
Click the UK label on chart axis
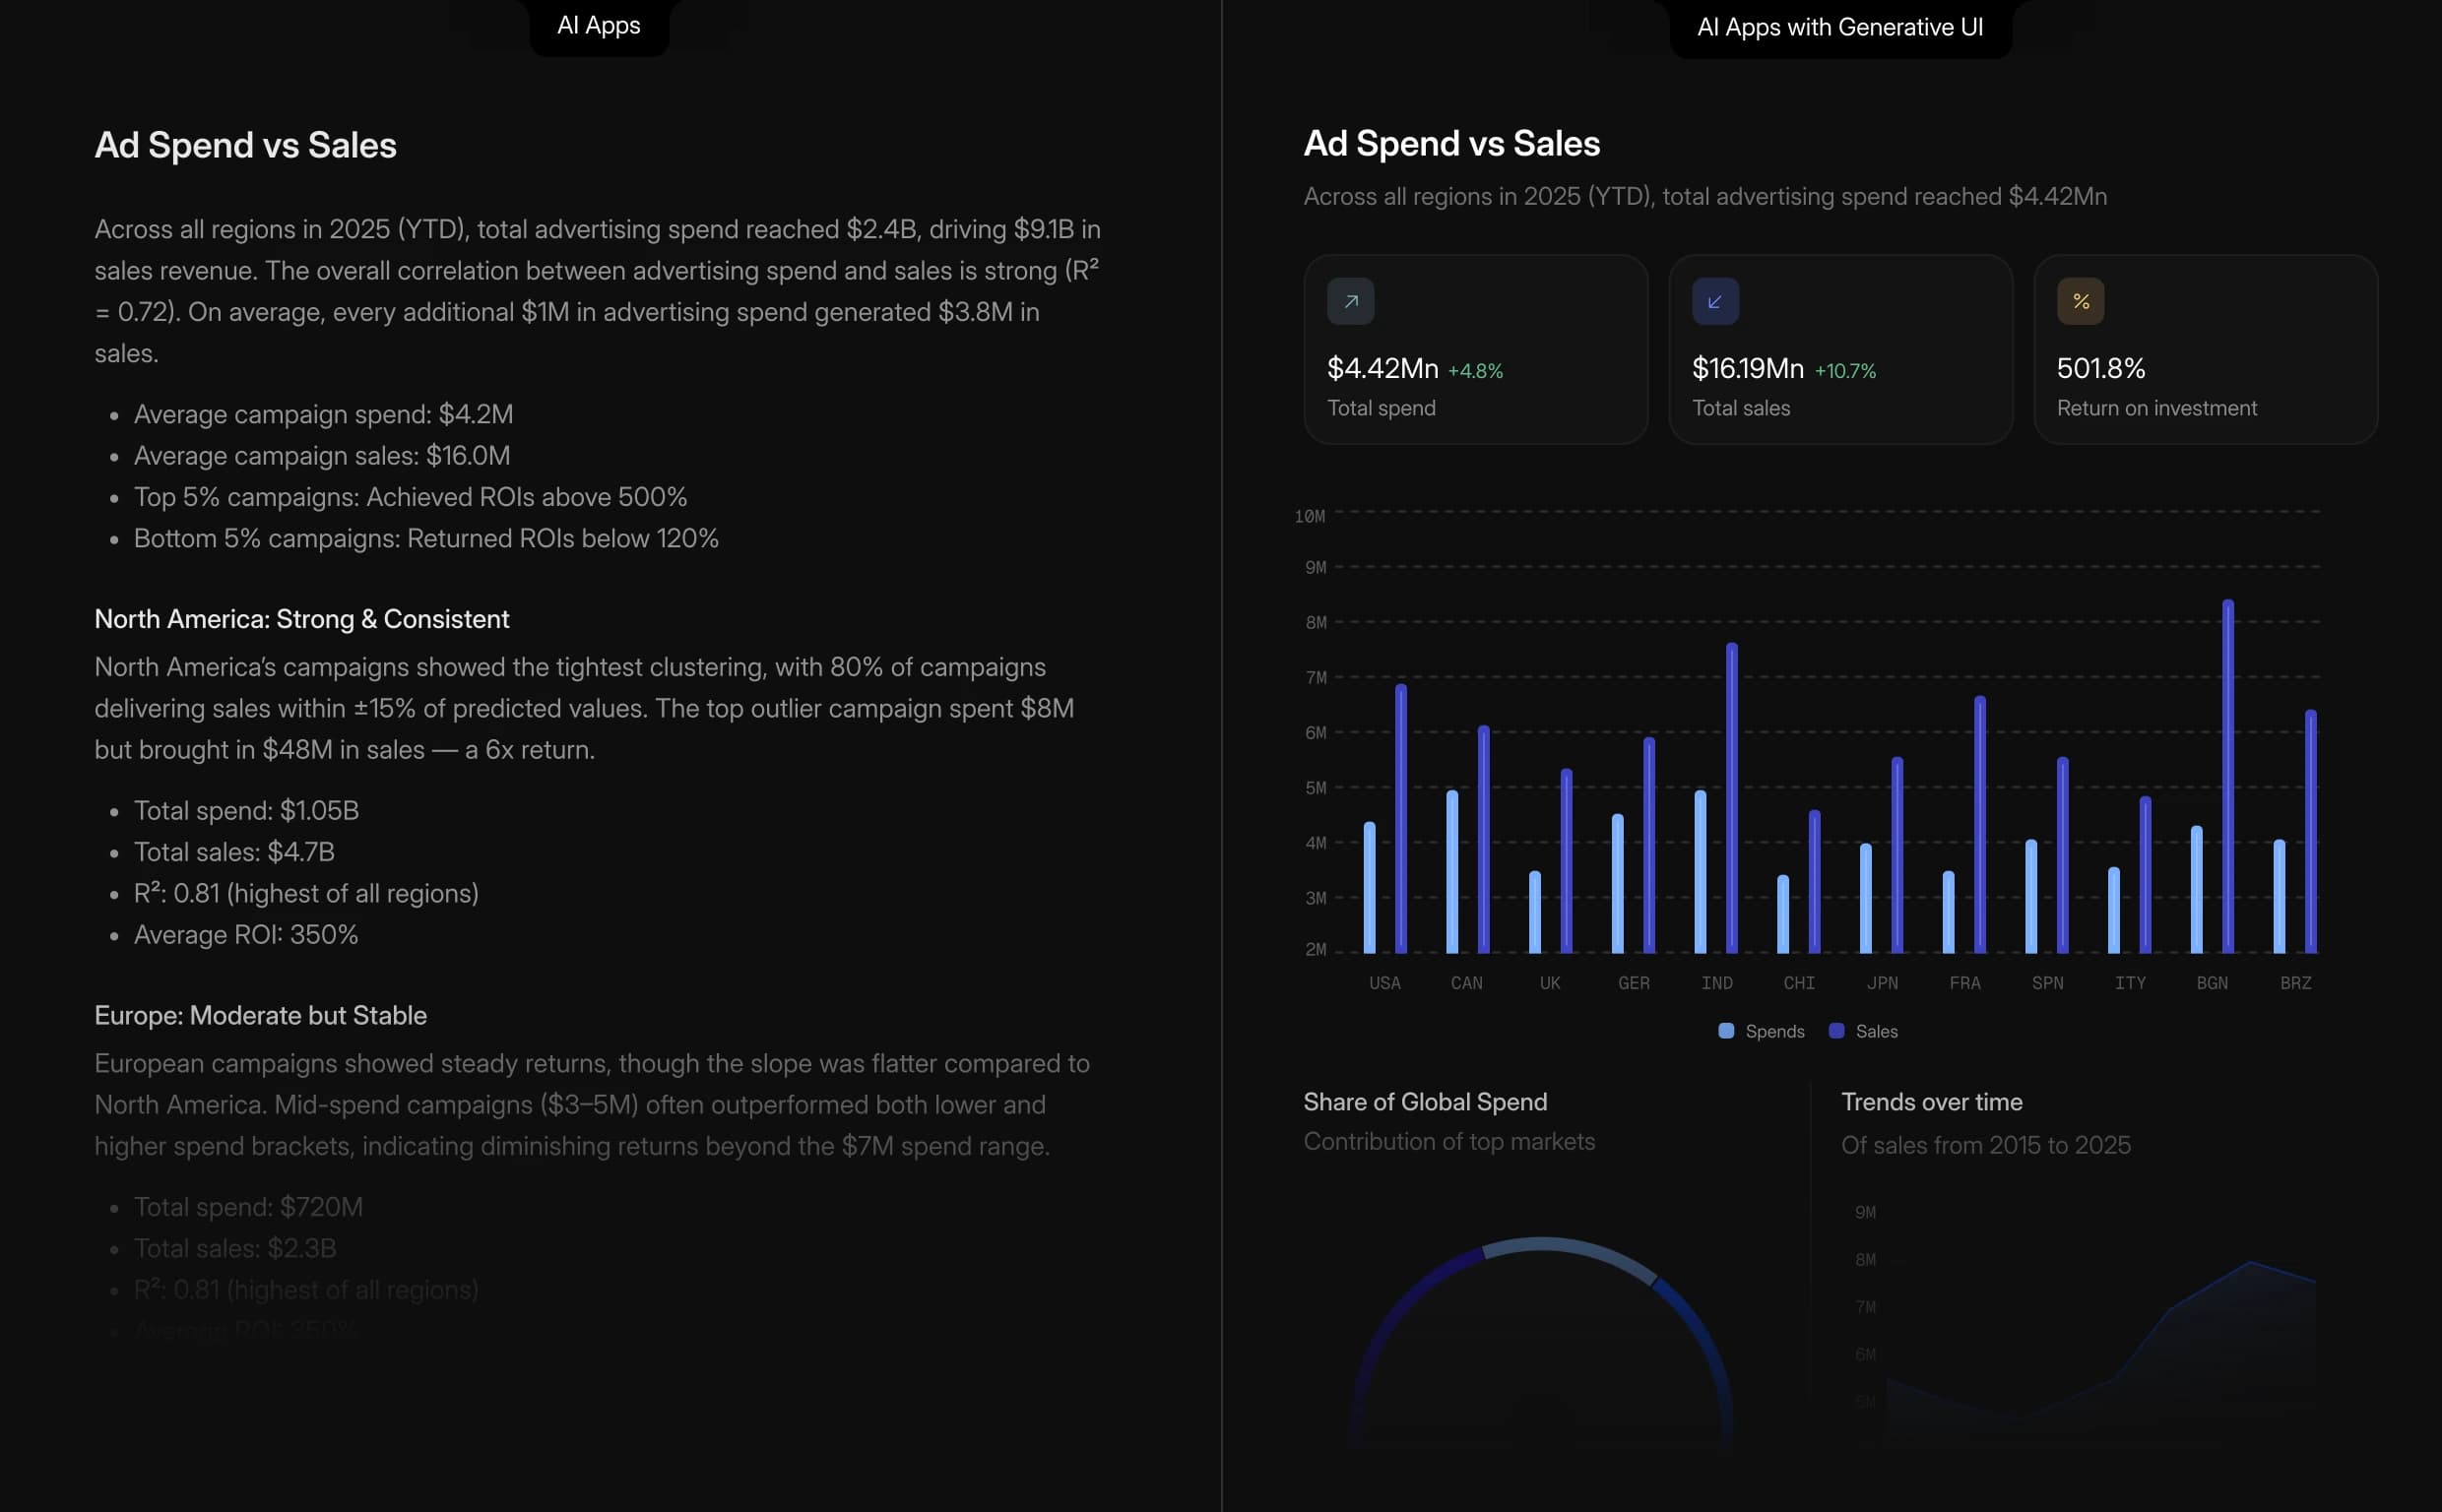[x=1549, y=983]
